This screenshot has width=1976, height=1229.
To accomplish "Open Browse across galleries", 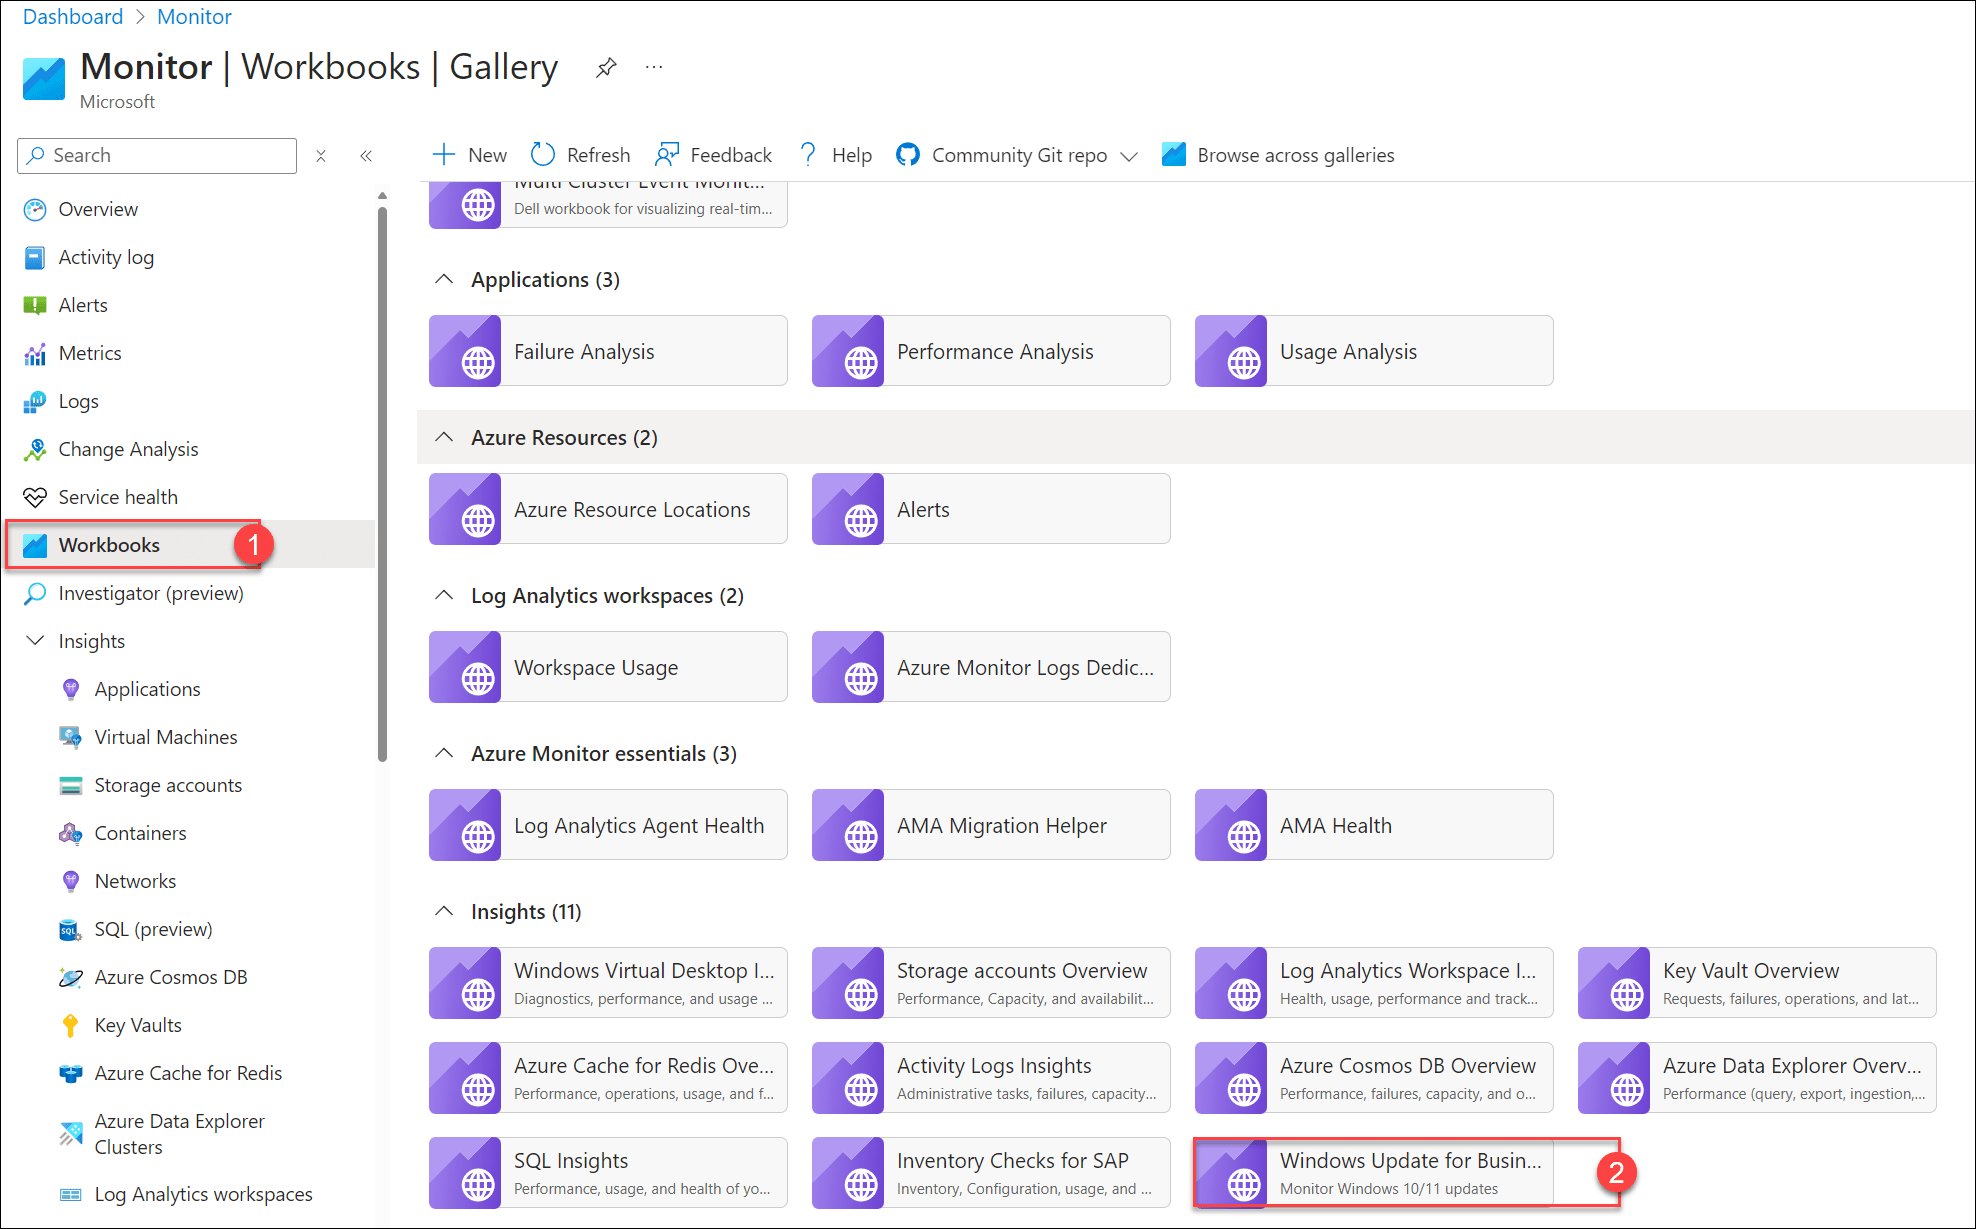I will [1278, 155].
